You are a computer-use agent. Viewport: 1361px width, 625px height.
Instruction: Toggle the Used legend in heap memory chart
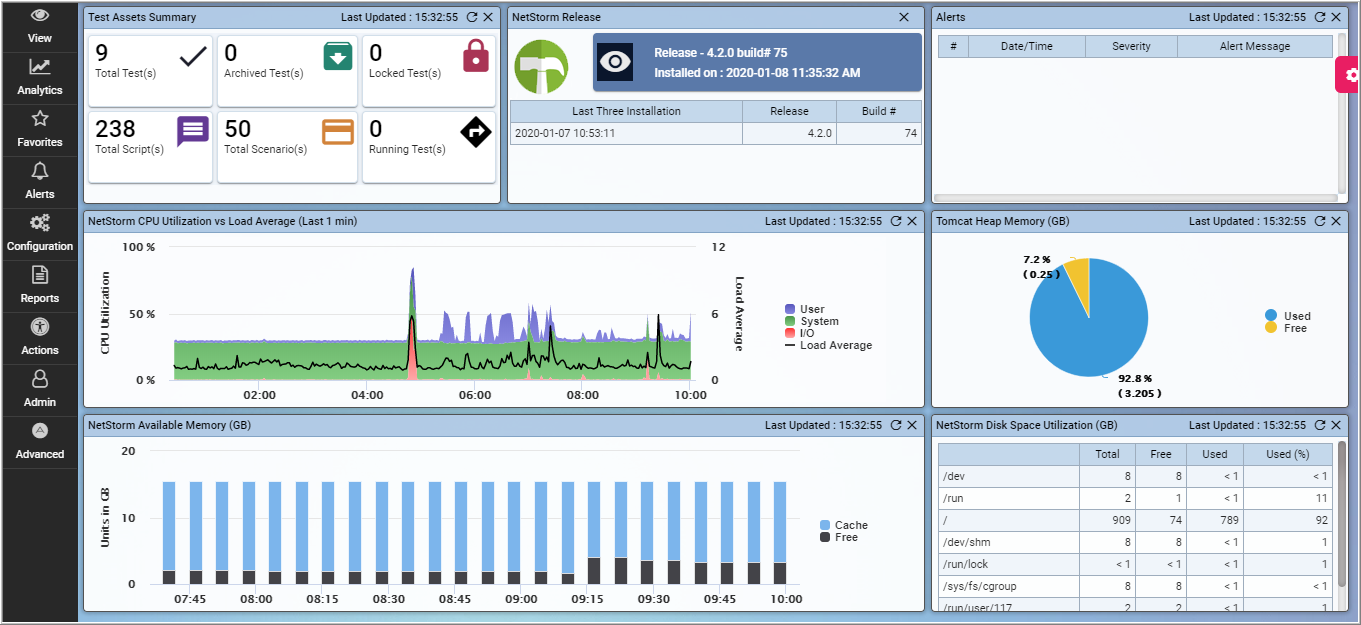pos(1287,316)
